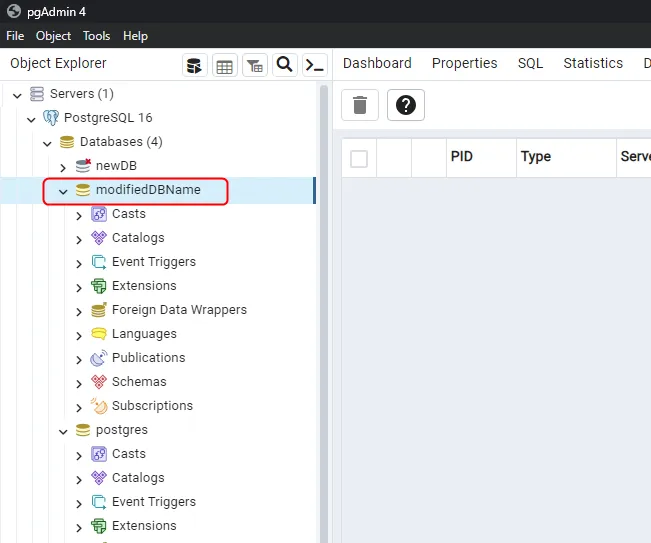This screenshot has height=543, width=651.
Task: Open the Tools menu
Action: [x=96, y=36]
